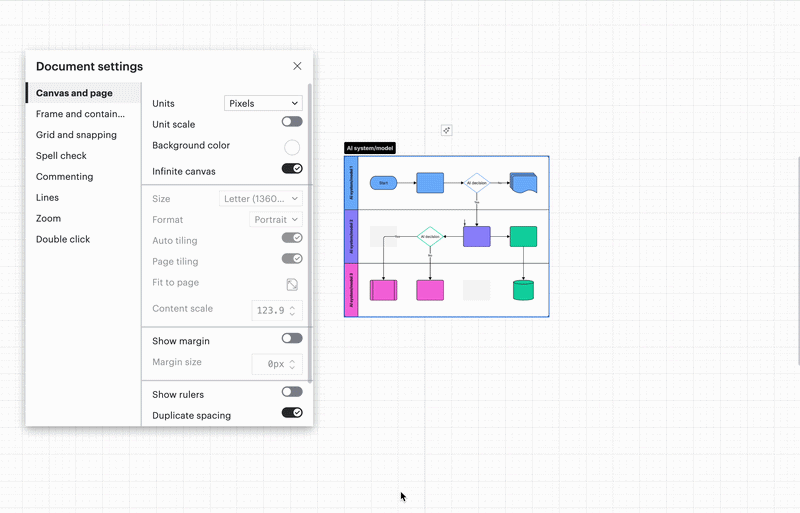Screen dimensions: 800x513
Task: Open Lines settings
Action: [x=83, y=198]
